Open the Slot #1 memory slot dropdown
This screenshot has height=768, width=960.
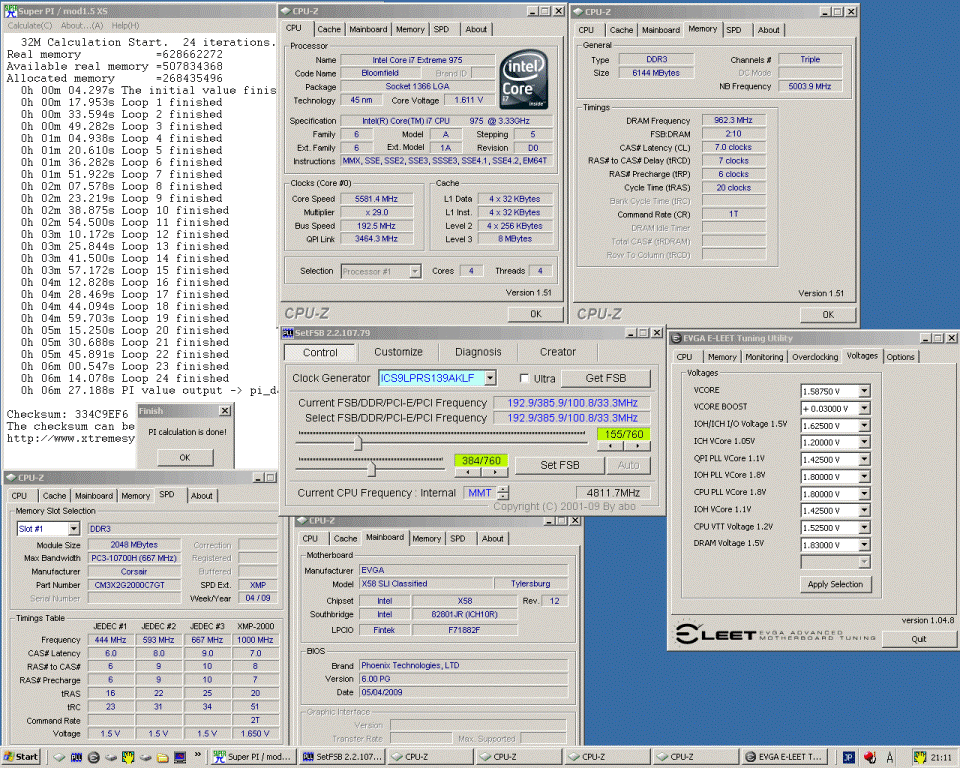[73, 529]
